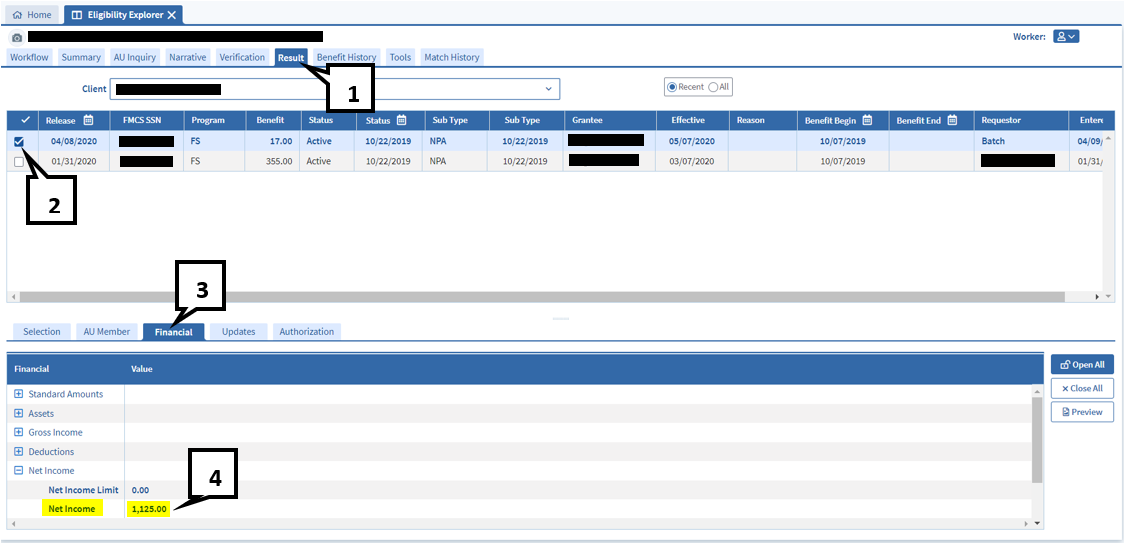
Task: Select the Recent radio button
Action: point(672,87)
